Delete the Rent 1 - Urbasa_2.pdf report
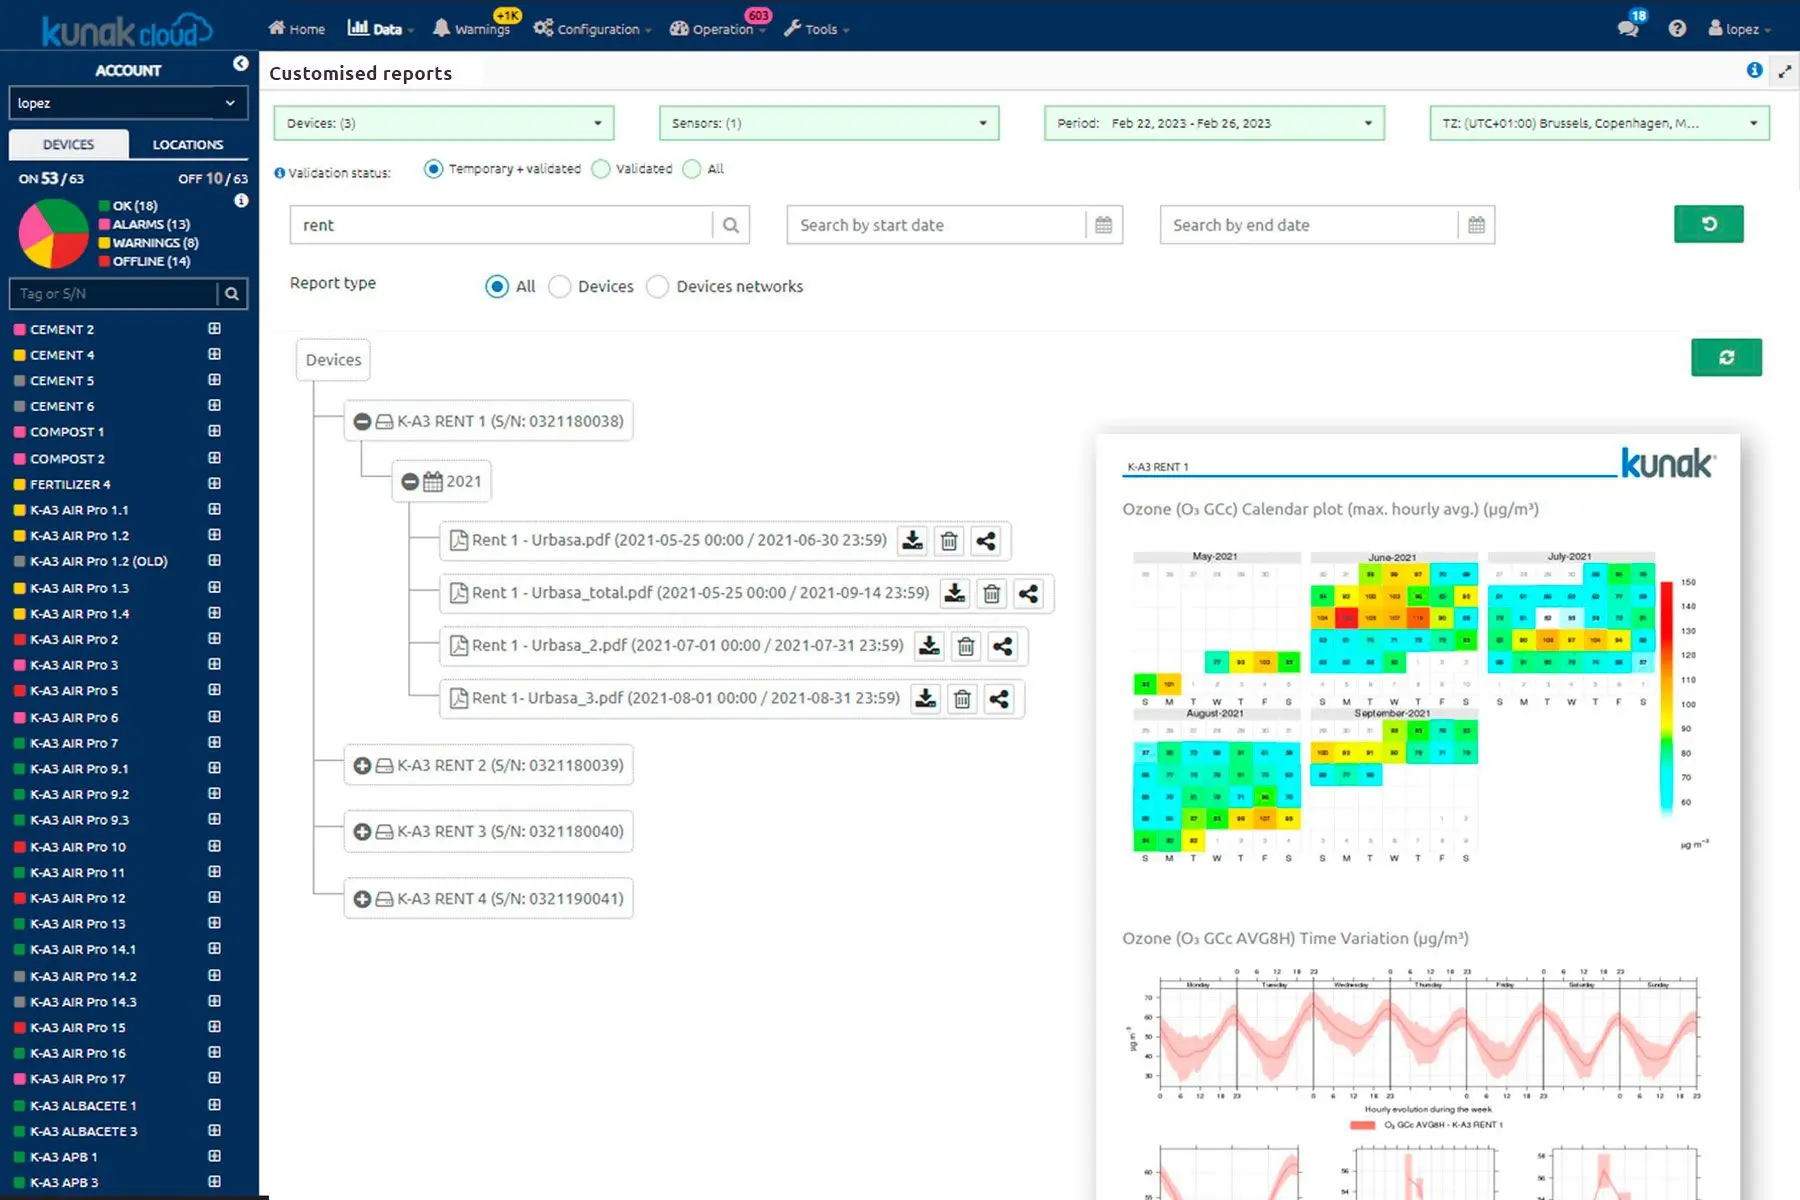1800x1200 pixels. click(966, 646)
